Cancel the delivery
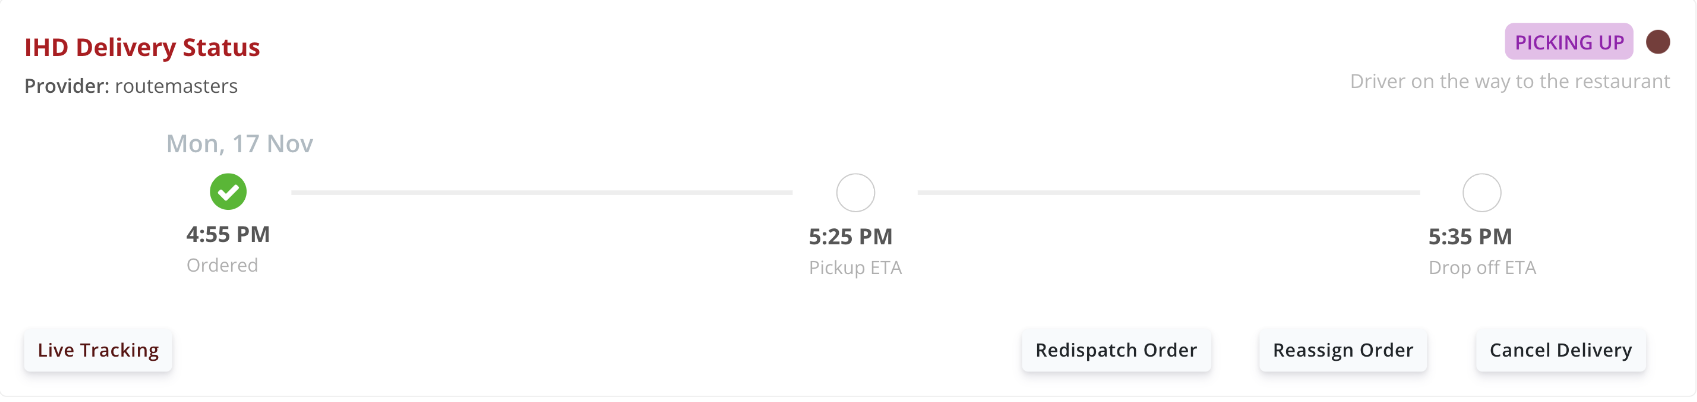 (1560, 350)
